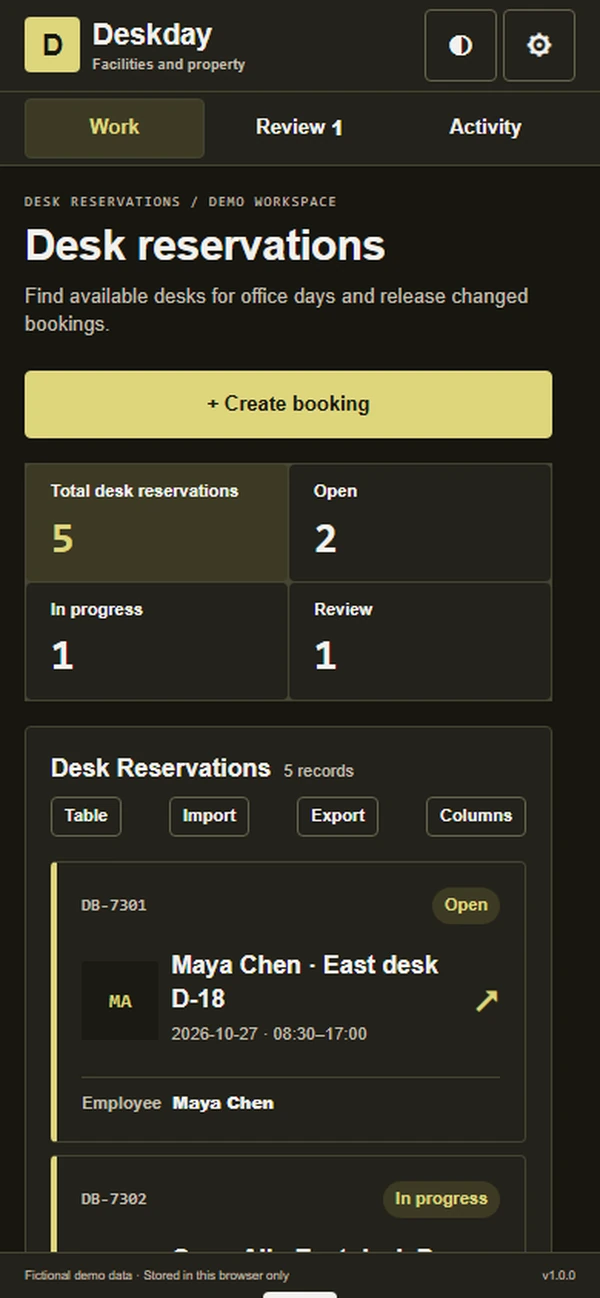
Task: Open the Review tab
Action: click(299, 128)
